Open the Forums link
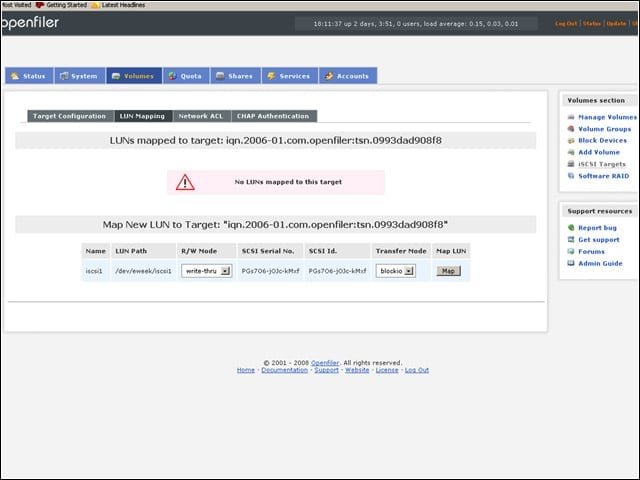 pyautogui.click(x=591, y=251)
